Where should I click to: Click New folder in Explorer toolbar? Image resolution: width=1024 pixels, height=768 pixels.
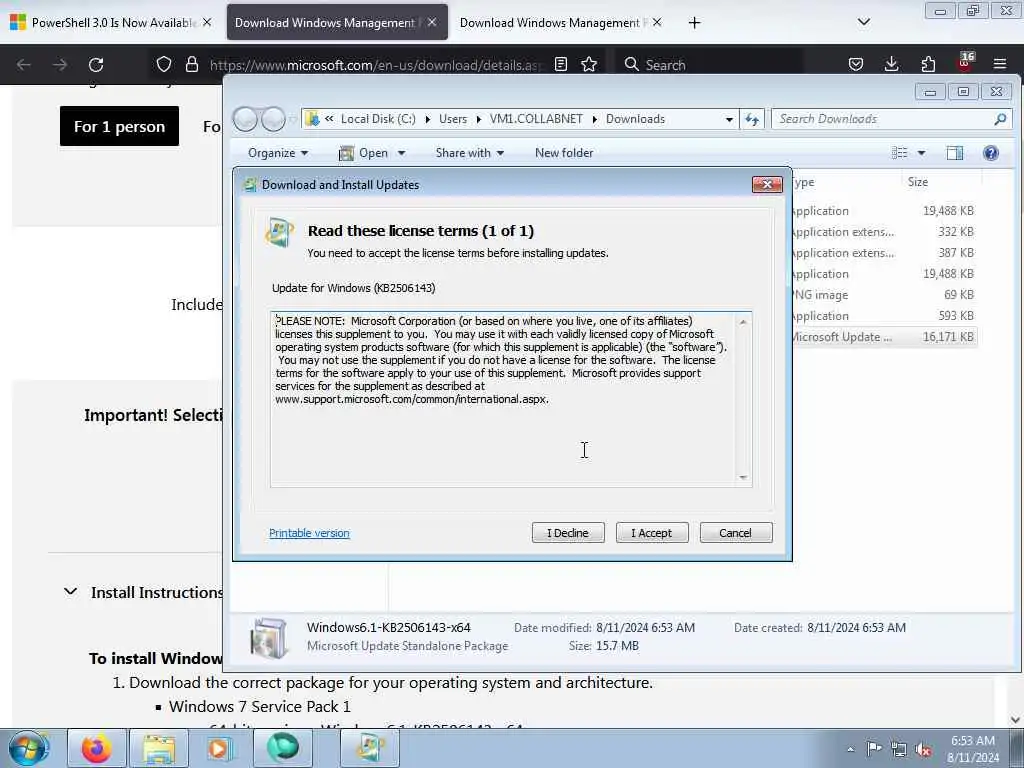[564, 153]
